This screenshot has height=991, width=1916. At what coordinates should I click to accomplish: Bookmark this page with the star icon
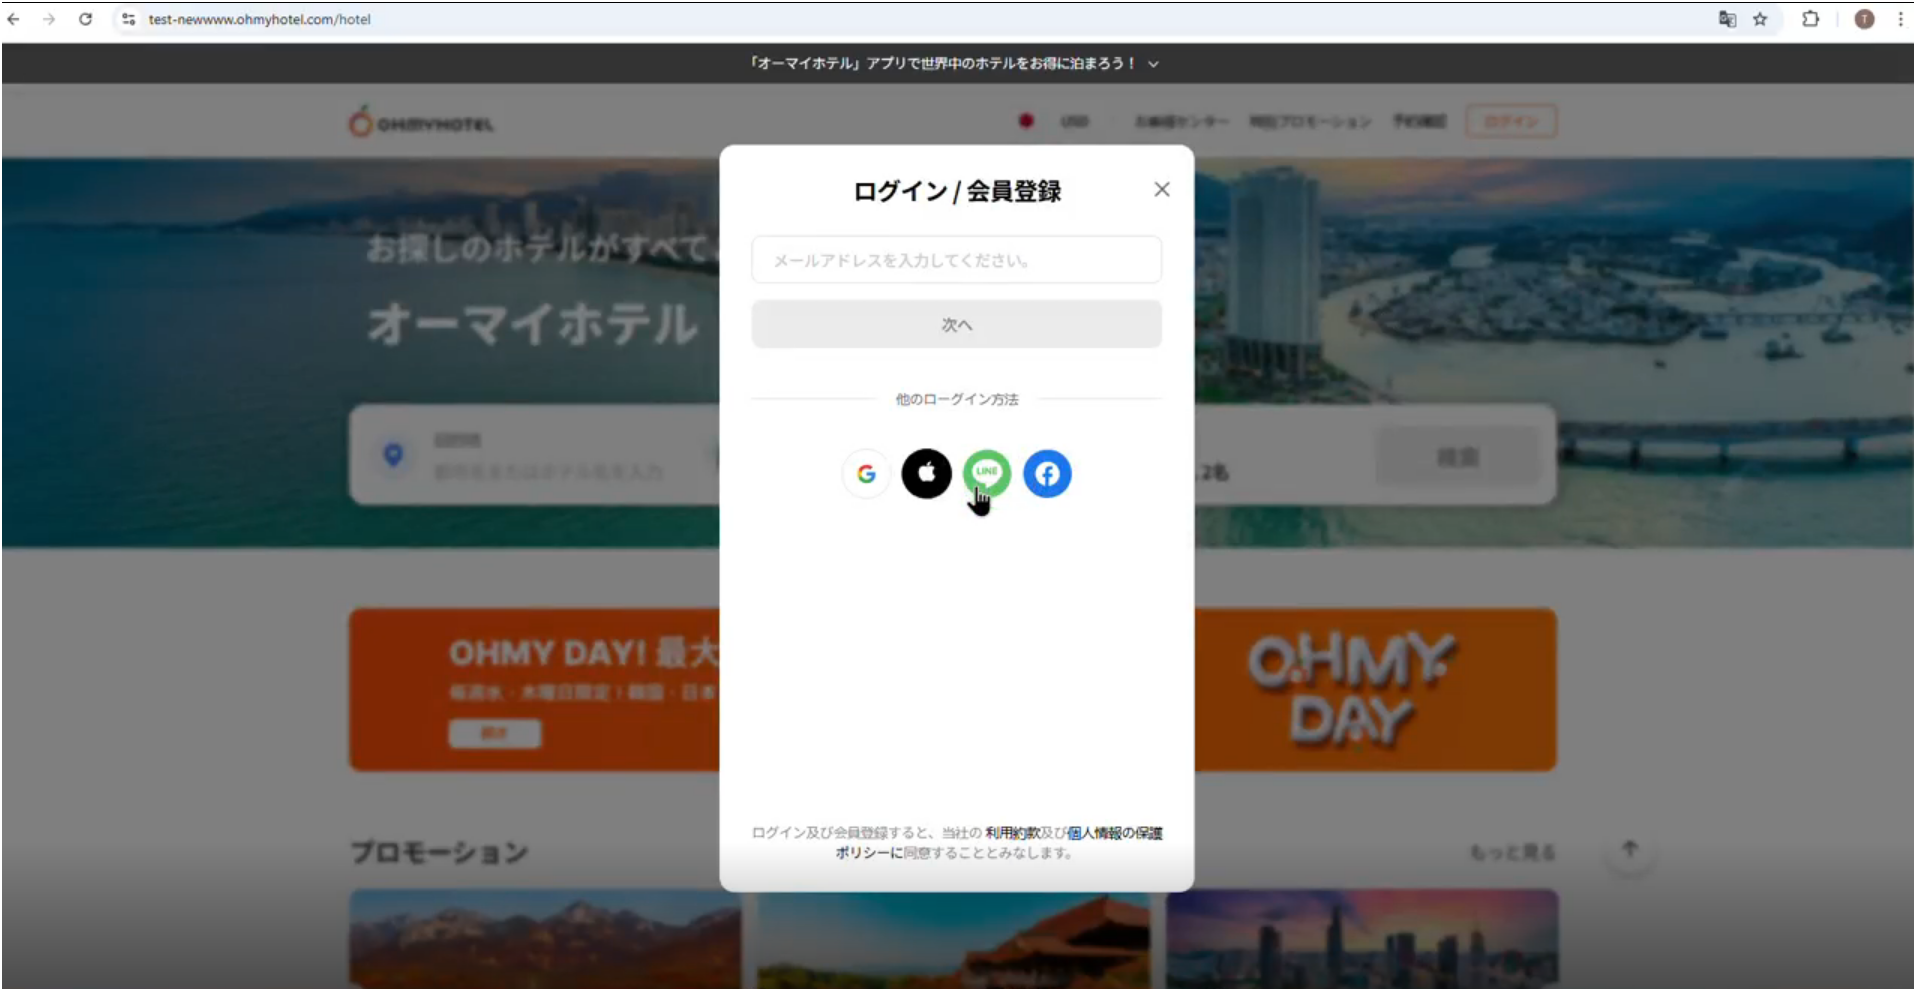1760,19
